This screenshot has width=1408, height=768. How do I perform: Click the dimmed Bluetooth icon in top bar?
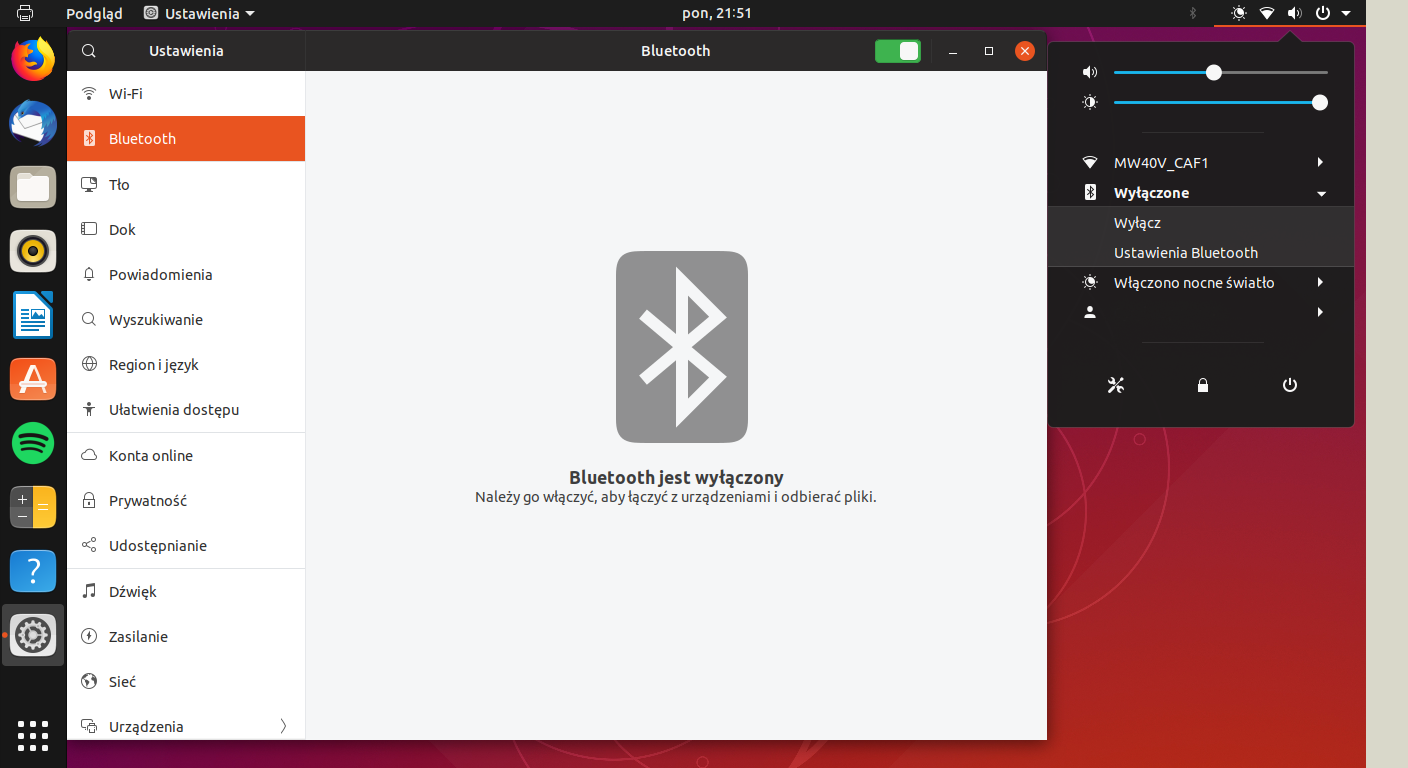pyautogui.click(x=1192, y=13)
